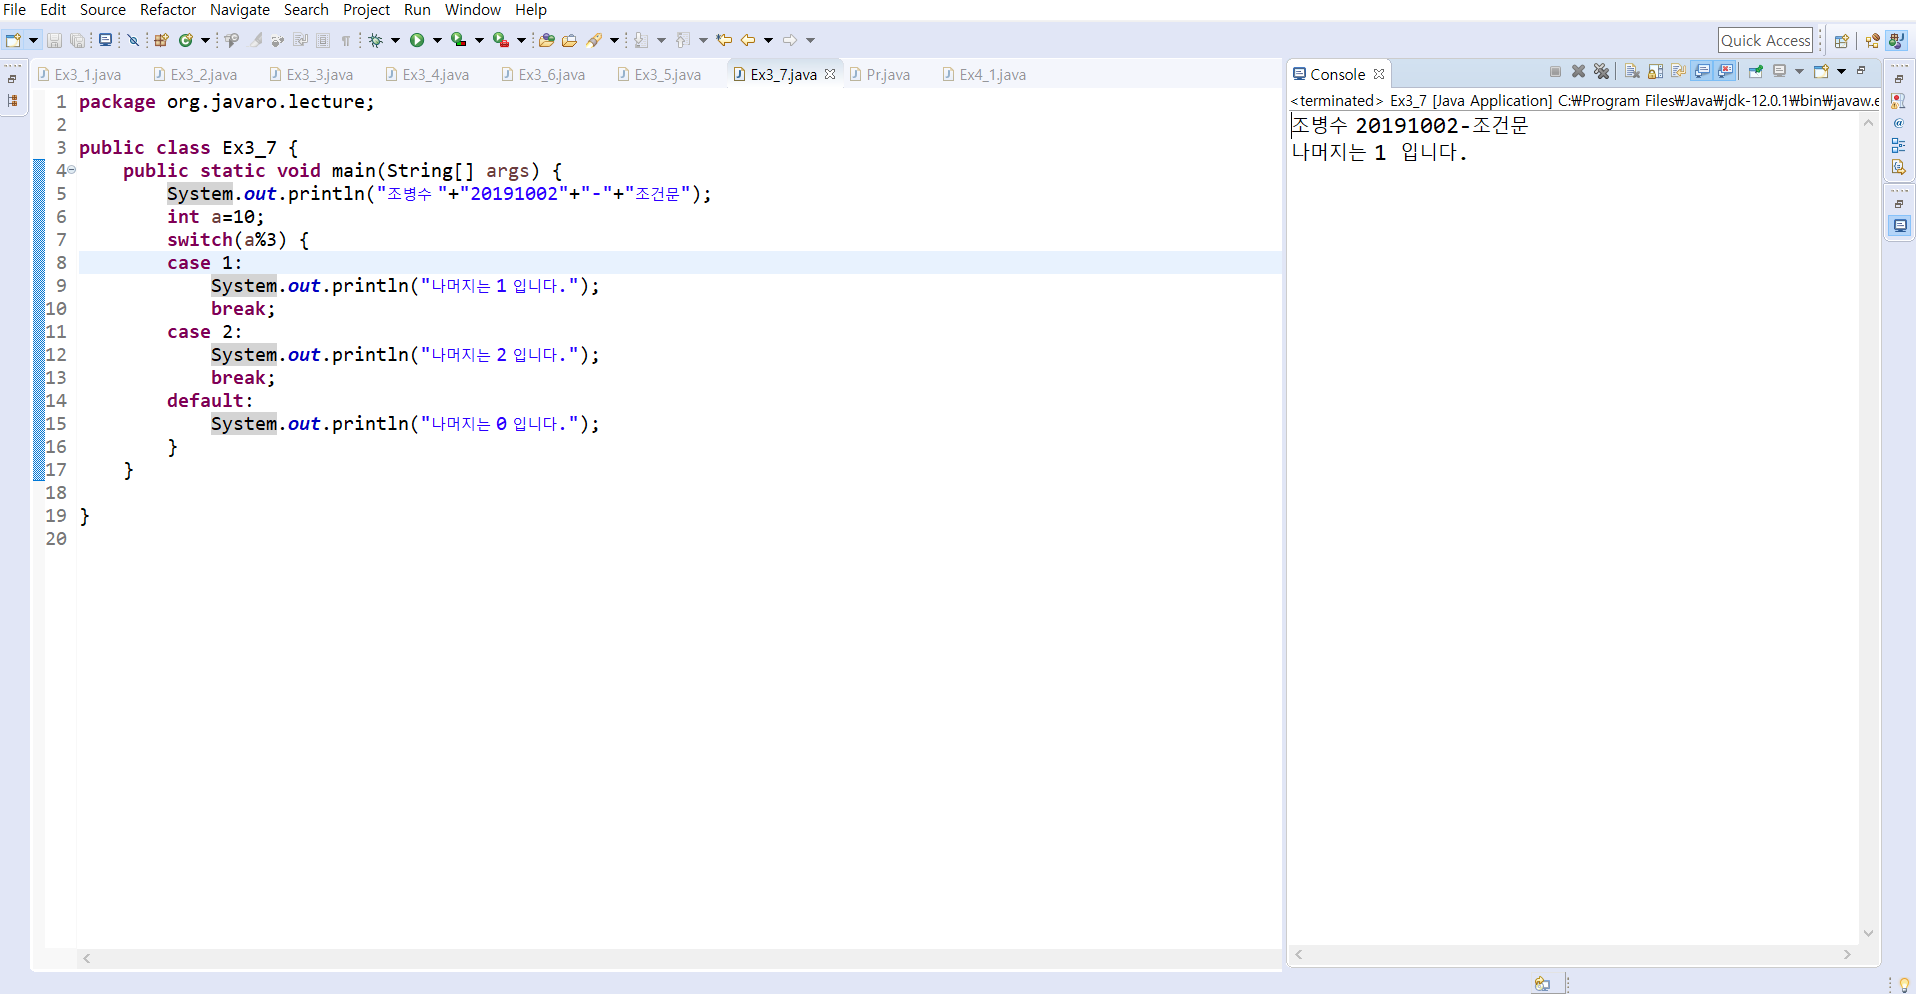
Task: Click the green Run button
Action: (x=417, y=40)
